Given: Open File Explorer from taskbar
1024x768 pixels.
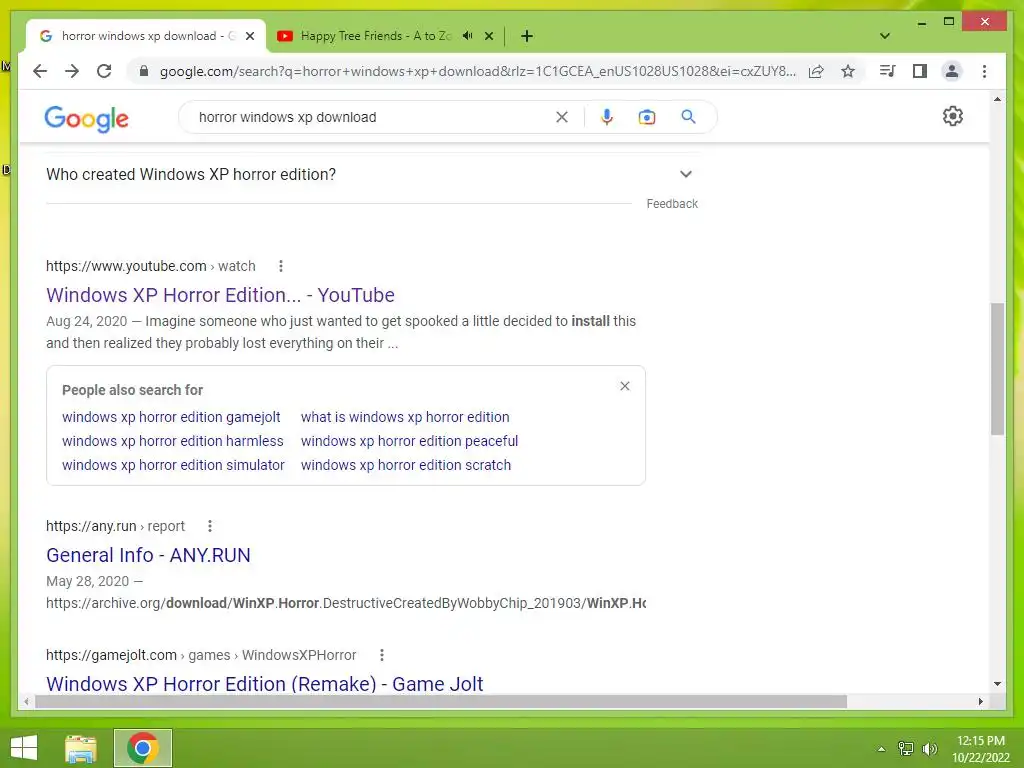Looking at the screenshot, I should [81, 748].
